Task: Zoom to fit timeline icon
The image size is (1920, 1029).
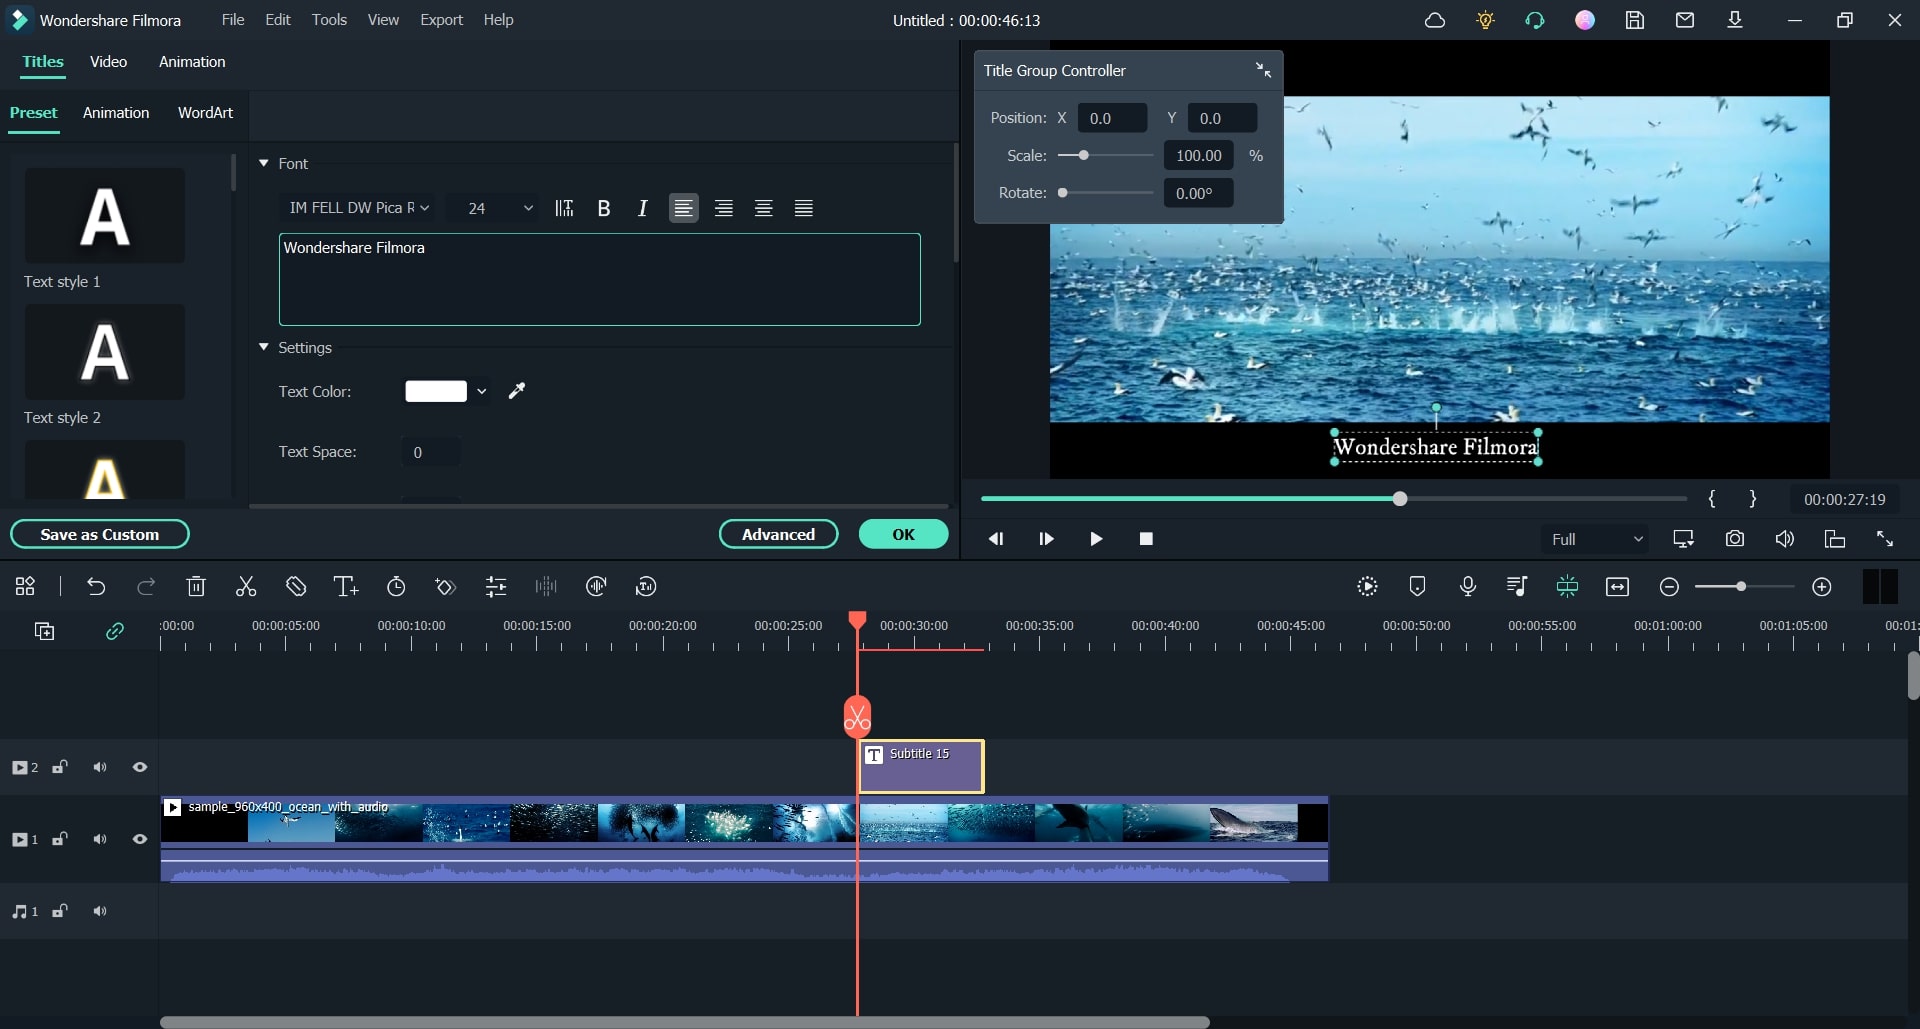Action: click(x=1617, y=587)
